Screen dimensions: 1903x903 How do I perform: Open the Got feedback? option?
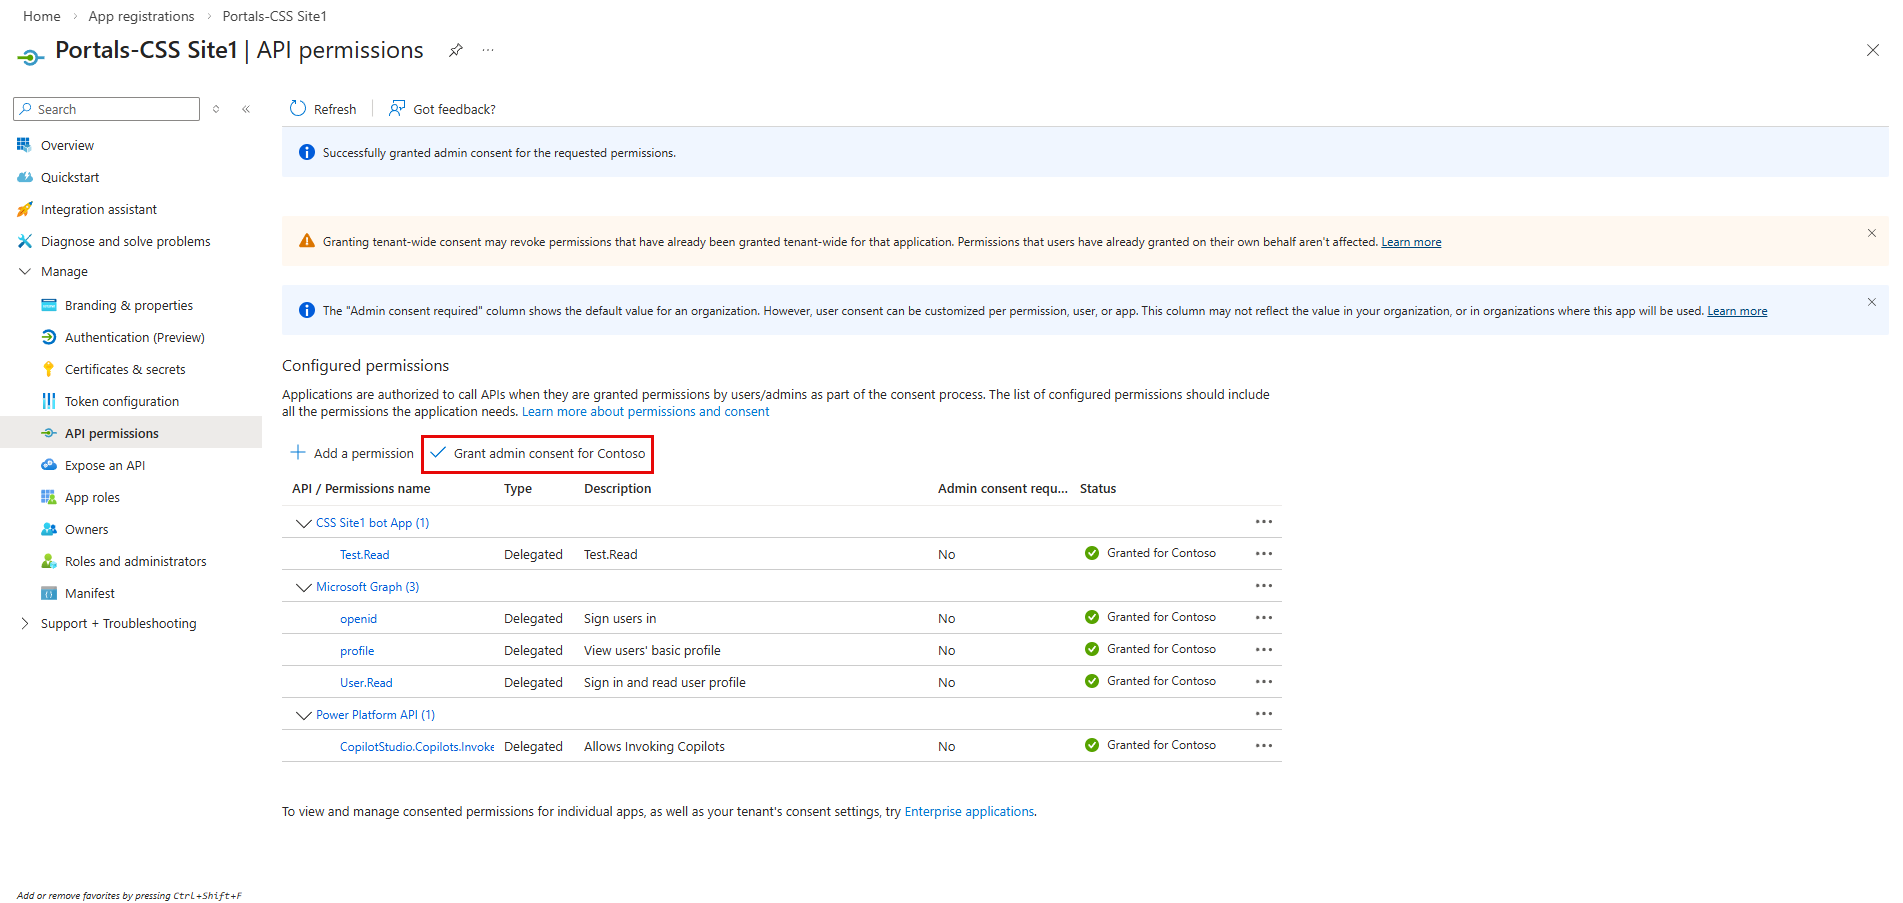click(442, 109)
